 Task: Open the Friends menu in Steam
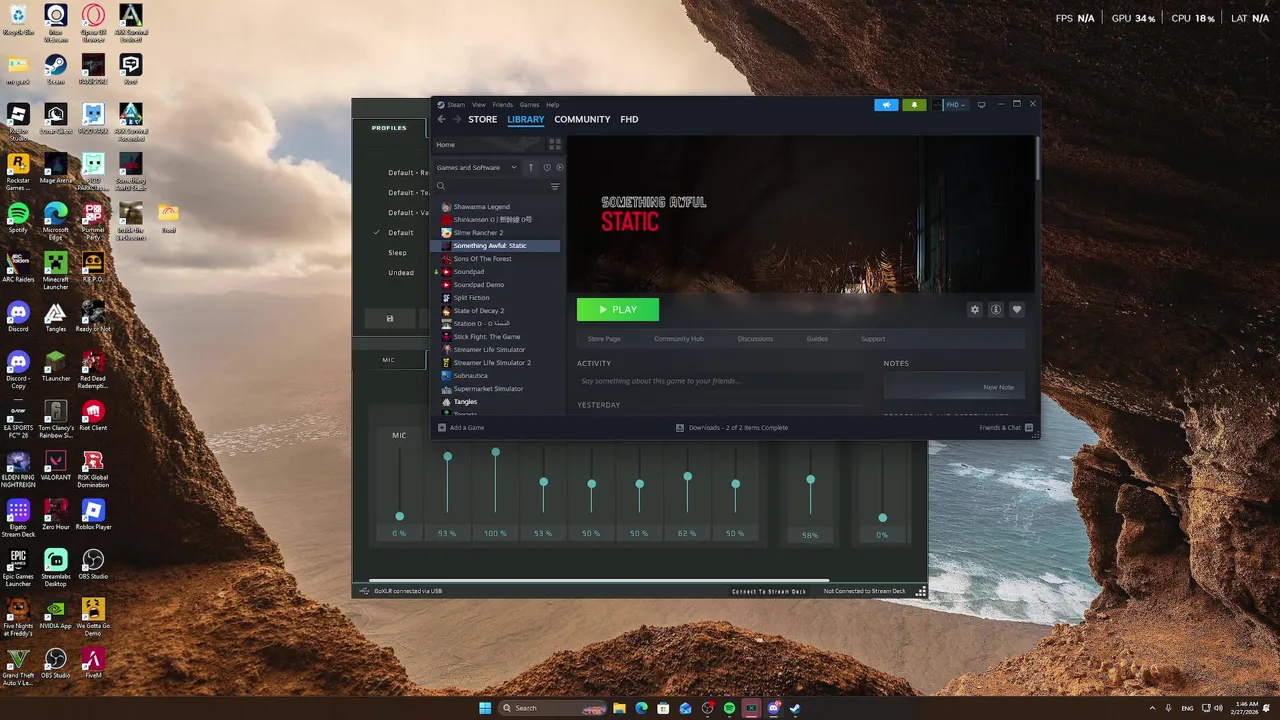click(502, 104)
